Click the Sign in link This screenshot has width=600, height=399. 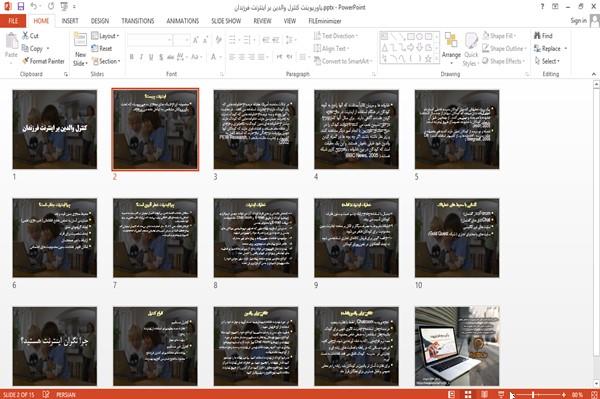click(578, 21)
